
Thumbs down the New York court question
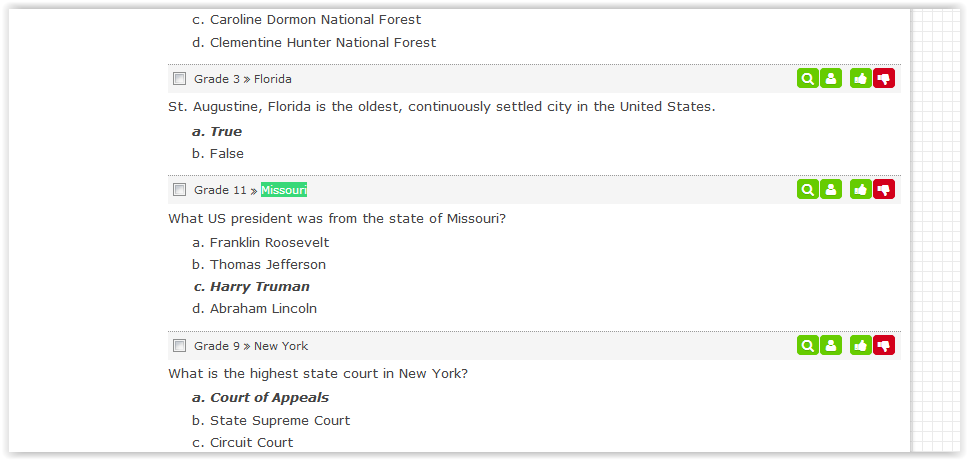click(x=884, y=346)
